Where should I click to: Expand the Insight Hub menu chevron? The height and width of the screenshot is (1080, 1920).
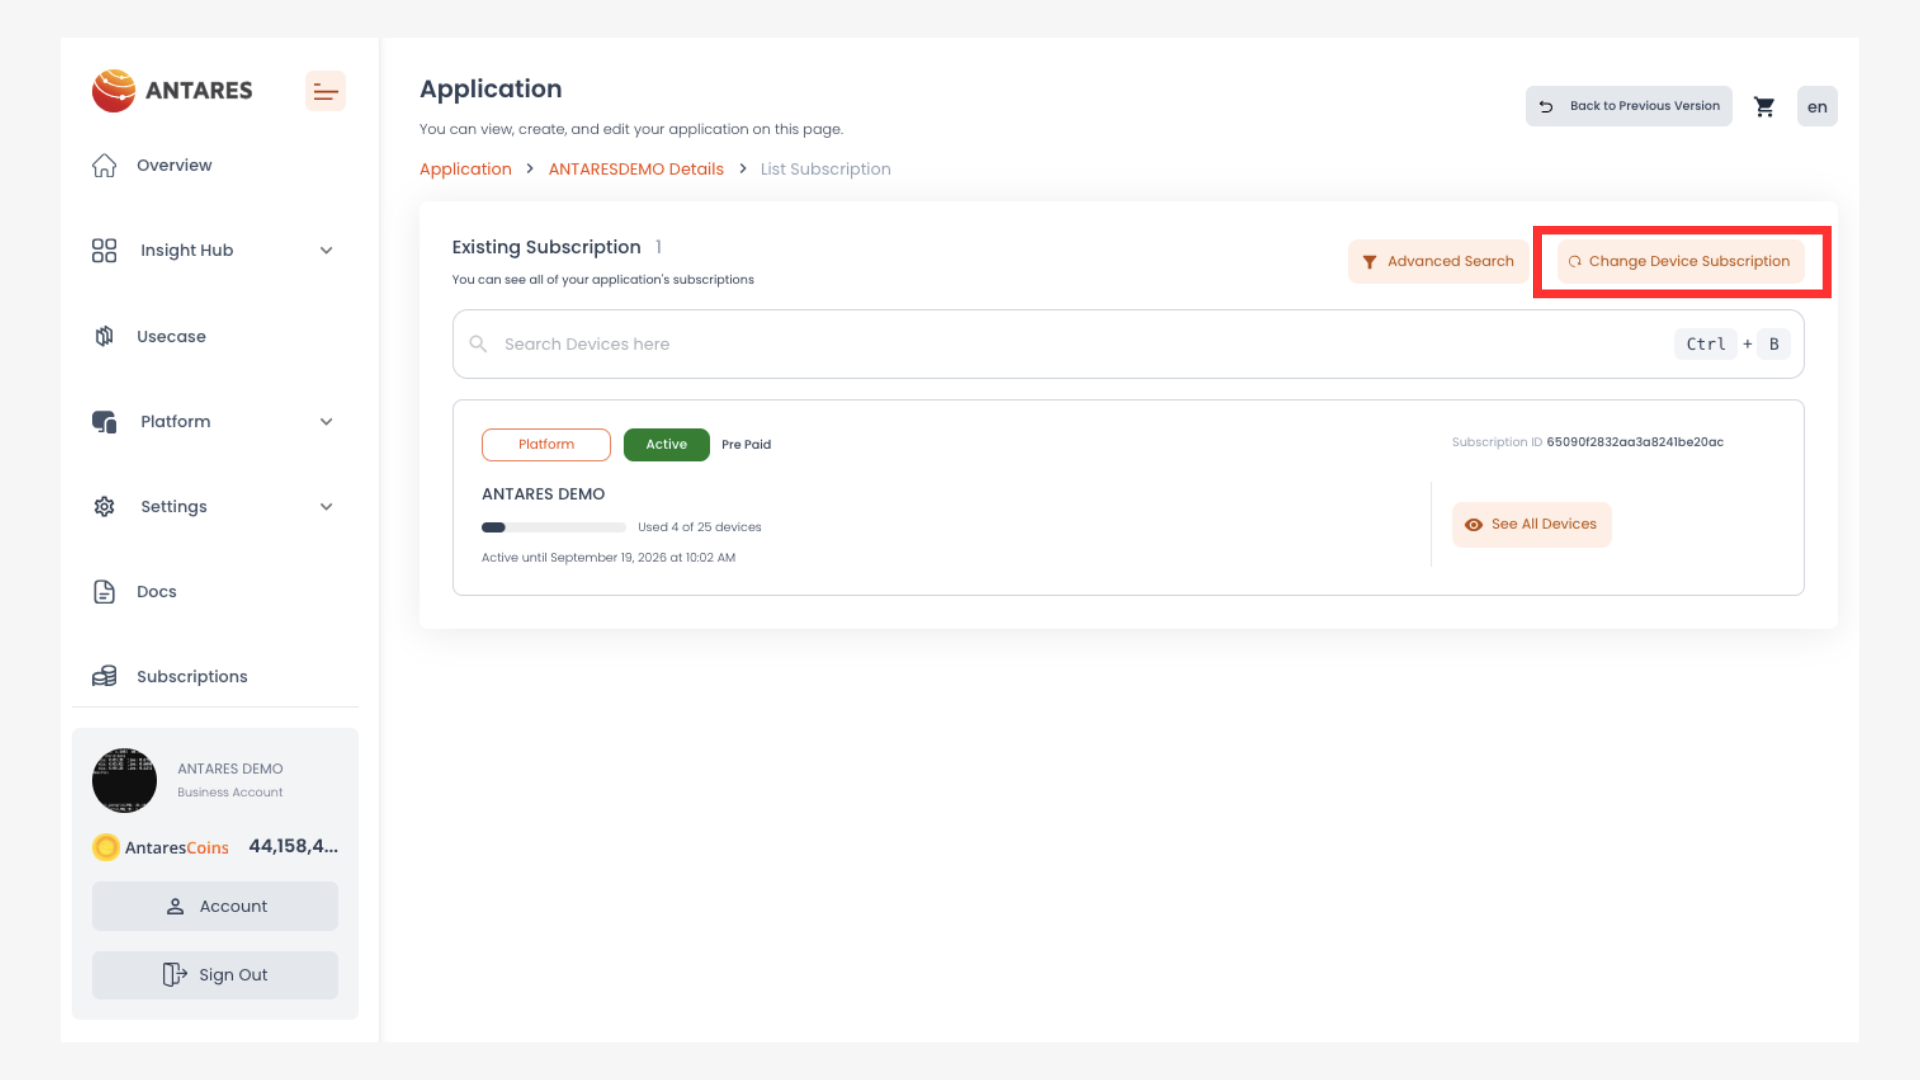coord(326,250)
